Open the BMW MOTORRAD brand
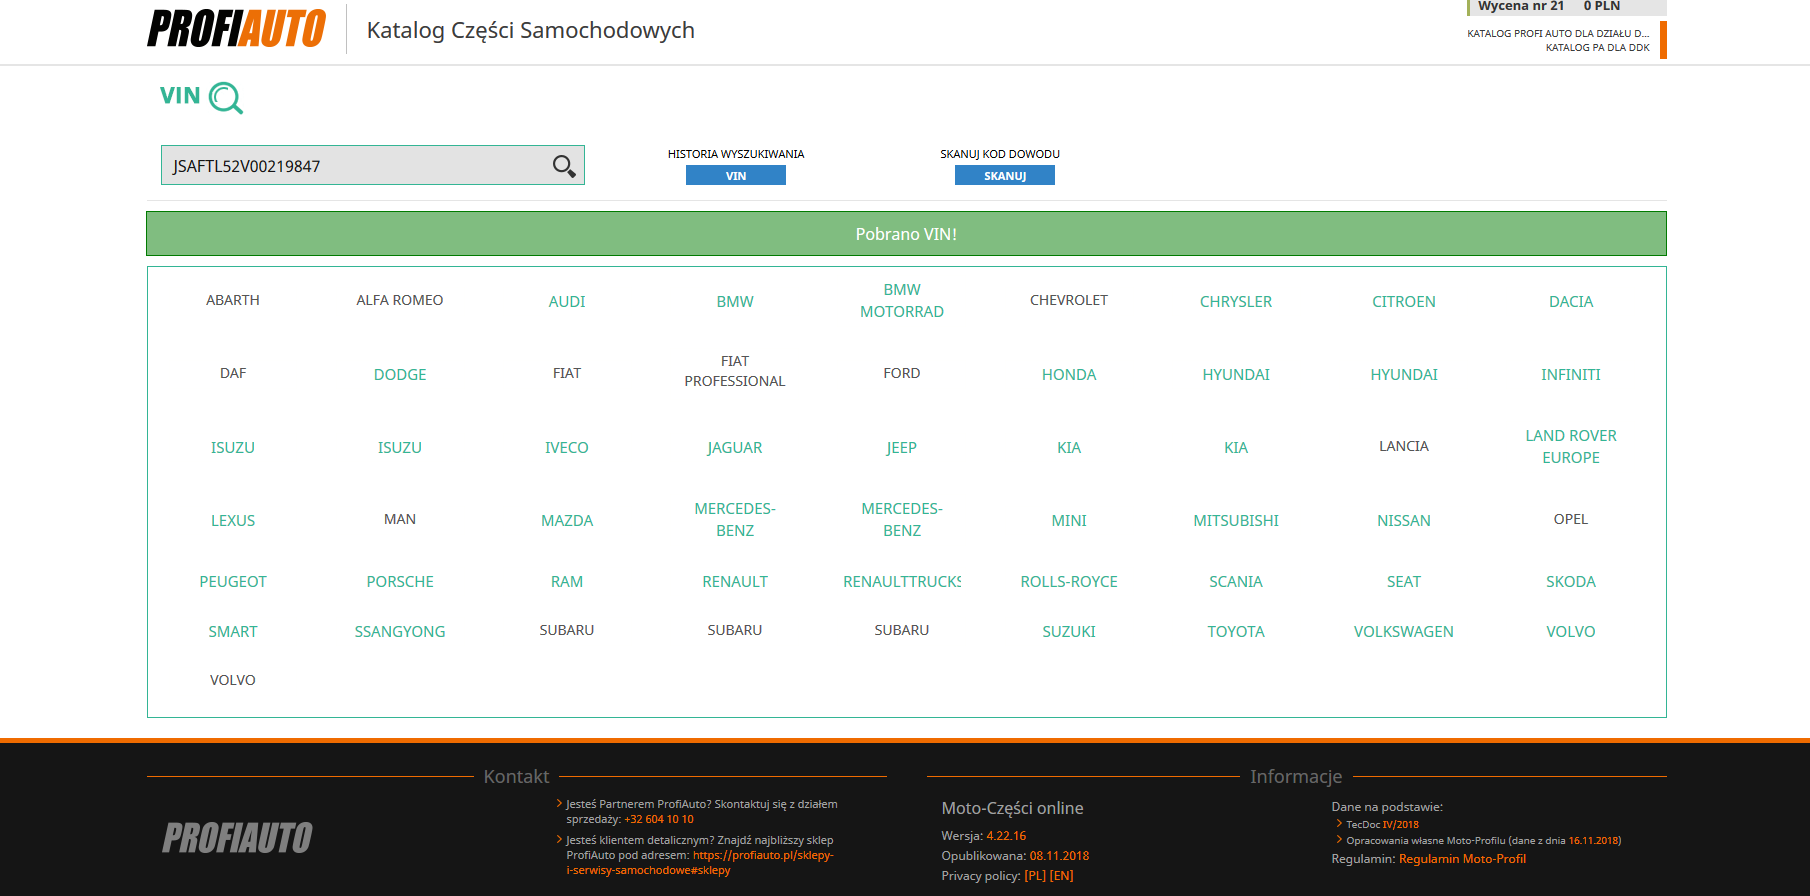This screenshot has width=1810, height=896. [x=902, y=300]
